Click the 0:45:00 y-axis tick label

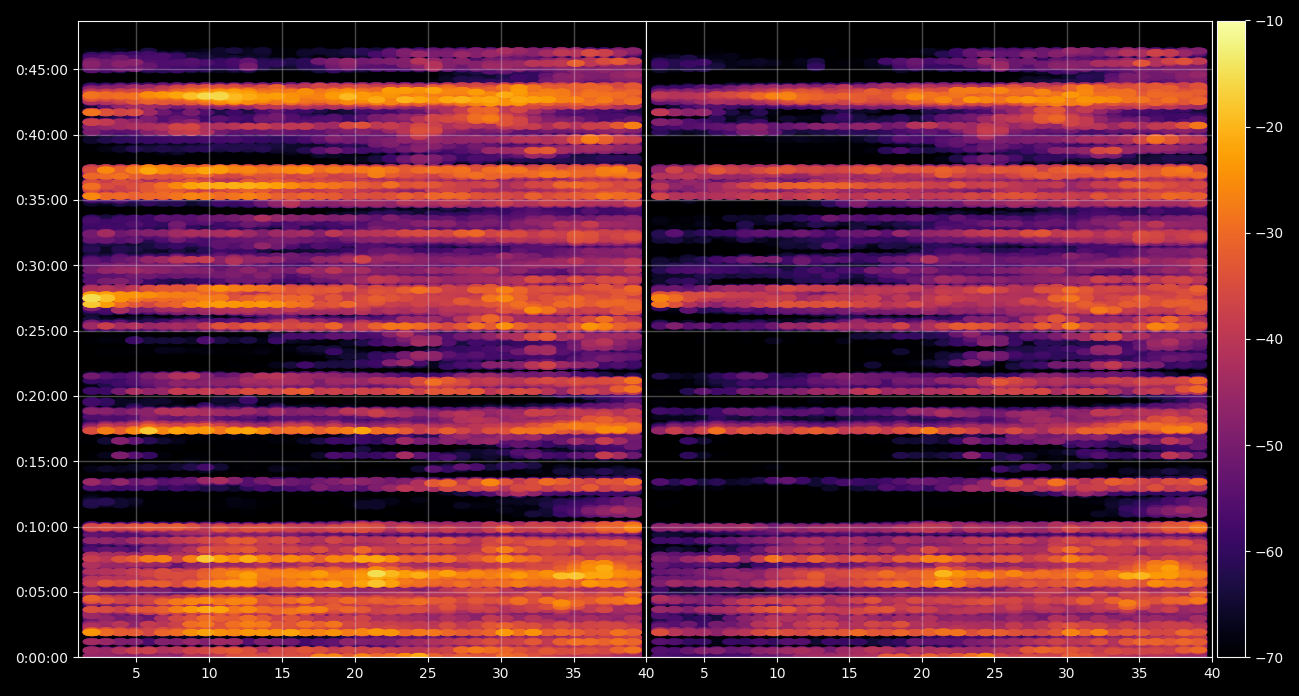coord(42,70)
